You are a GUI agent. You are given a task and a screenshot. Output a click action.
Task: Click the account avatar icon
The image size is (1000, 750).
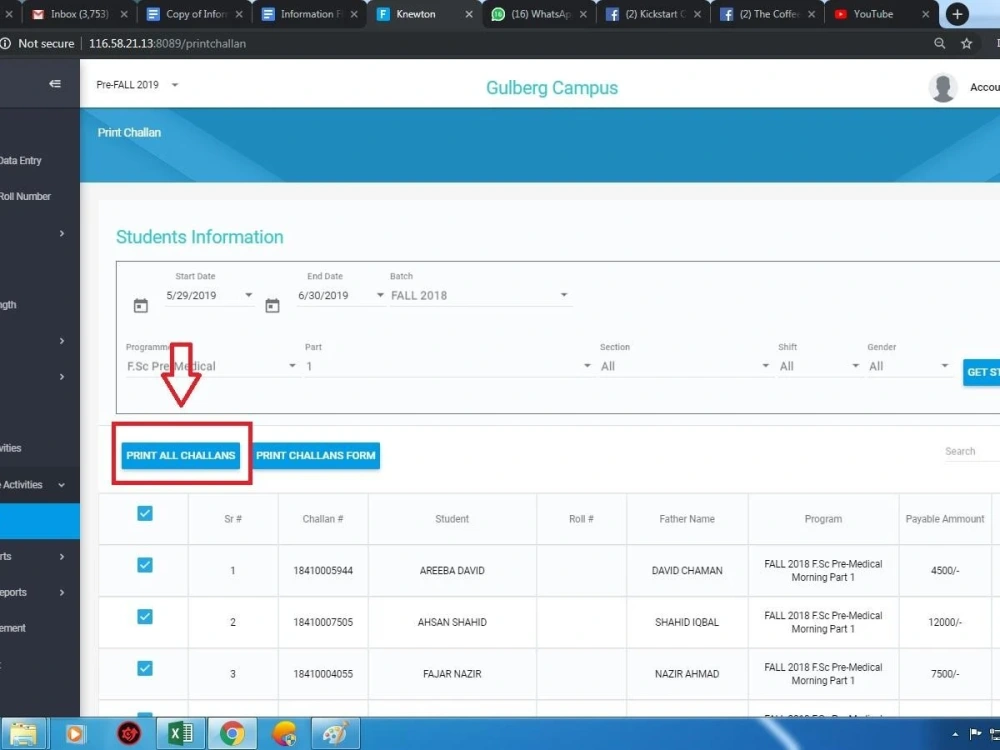(x=943, y=87)
